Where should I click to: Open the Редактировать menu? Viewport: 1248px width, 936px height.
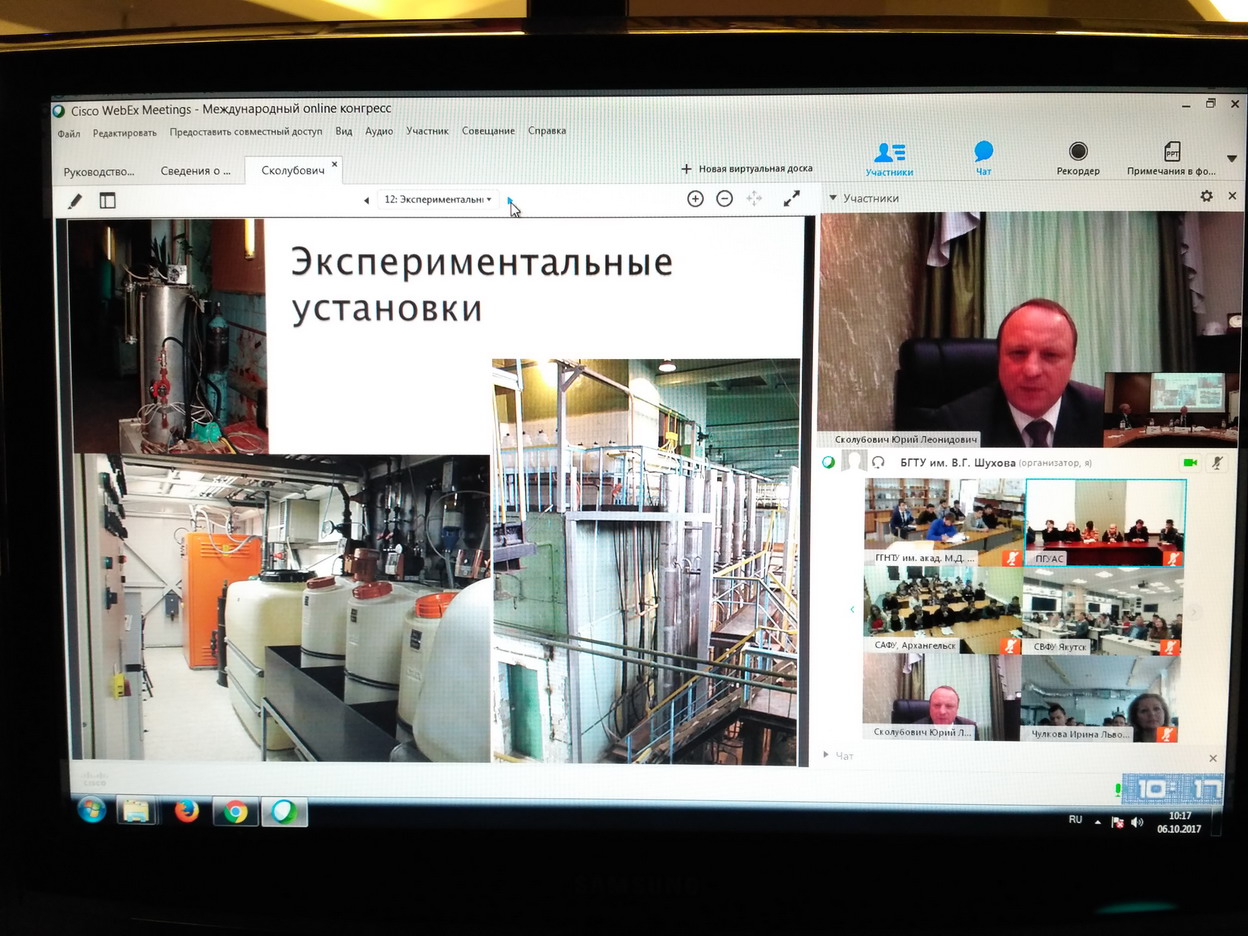pos(125,132)
